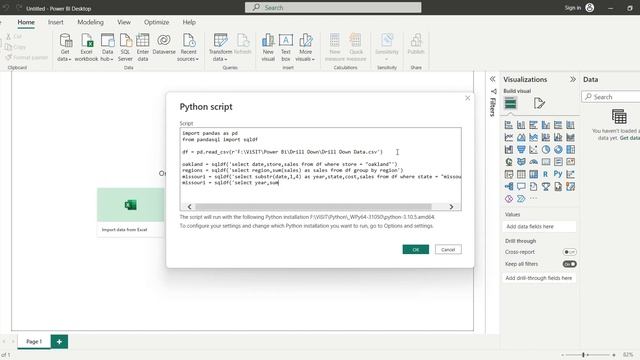Select the Funnel chart visual

click(x=521, y=149)
